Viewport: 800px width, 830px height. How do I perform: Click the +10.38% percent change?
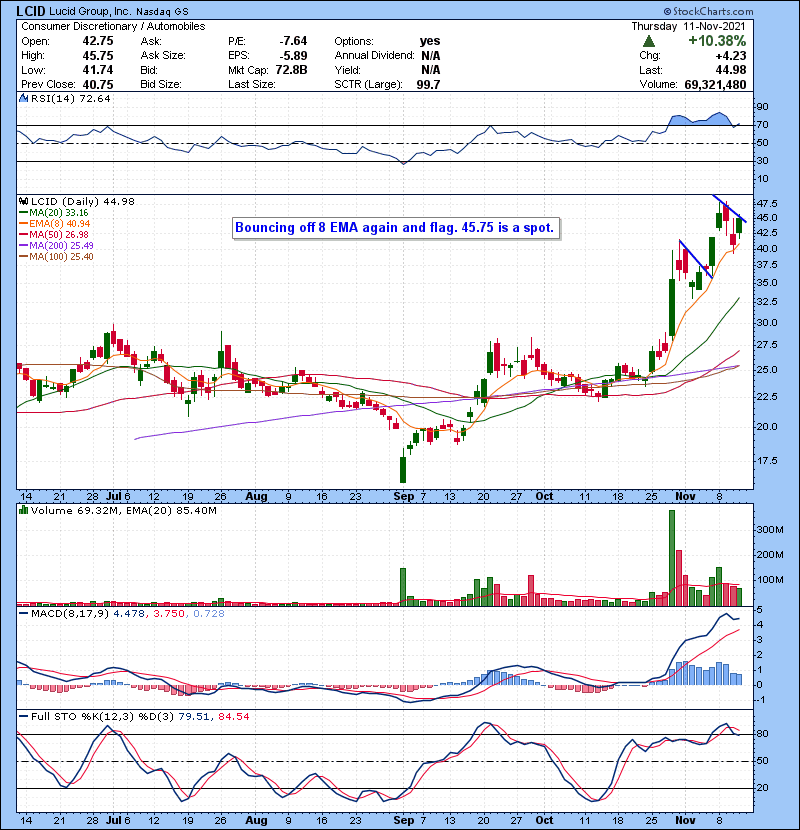[717, 41]
